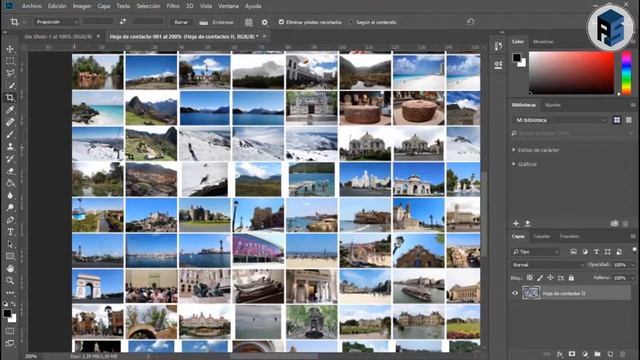Screen dimensions: 640x360
Task: Create a new layer group folder
Action: (598, 354)
